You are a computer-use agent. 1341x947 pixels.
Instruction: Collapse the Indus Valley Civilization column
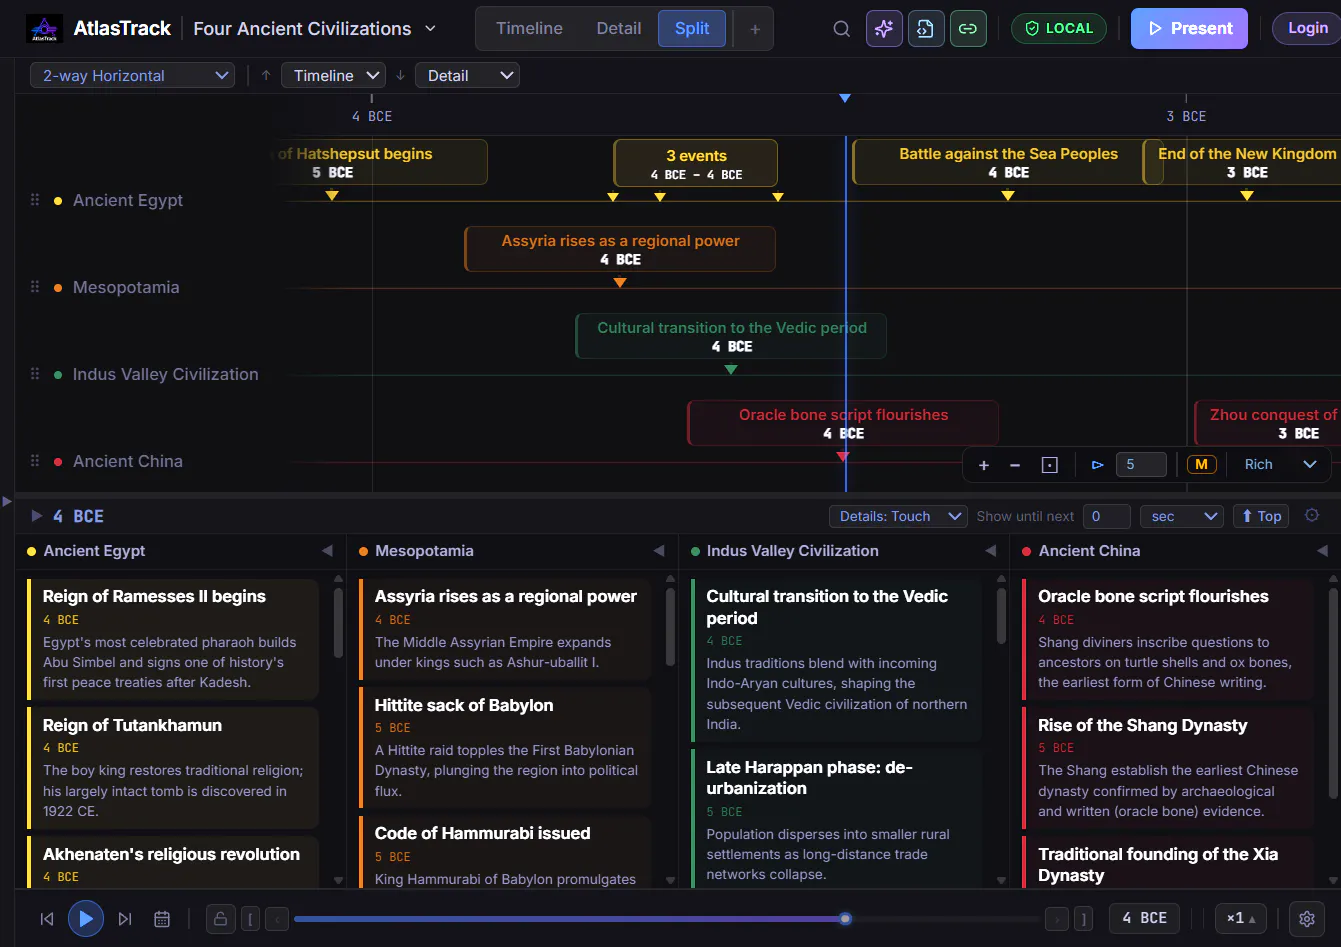[x=991, y=551]
